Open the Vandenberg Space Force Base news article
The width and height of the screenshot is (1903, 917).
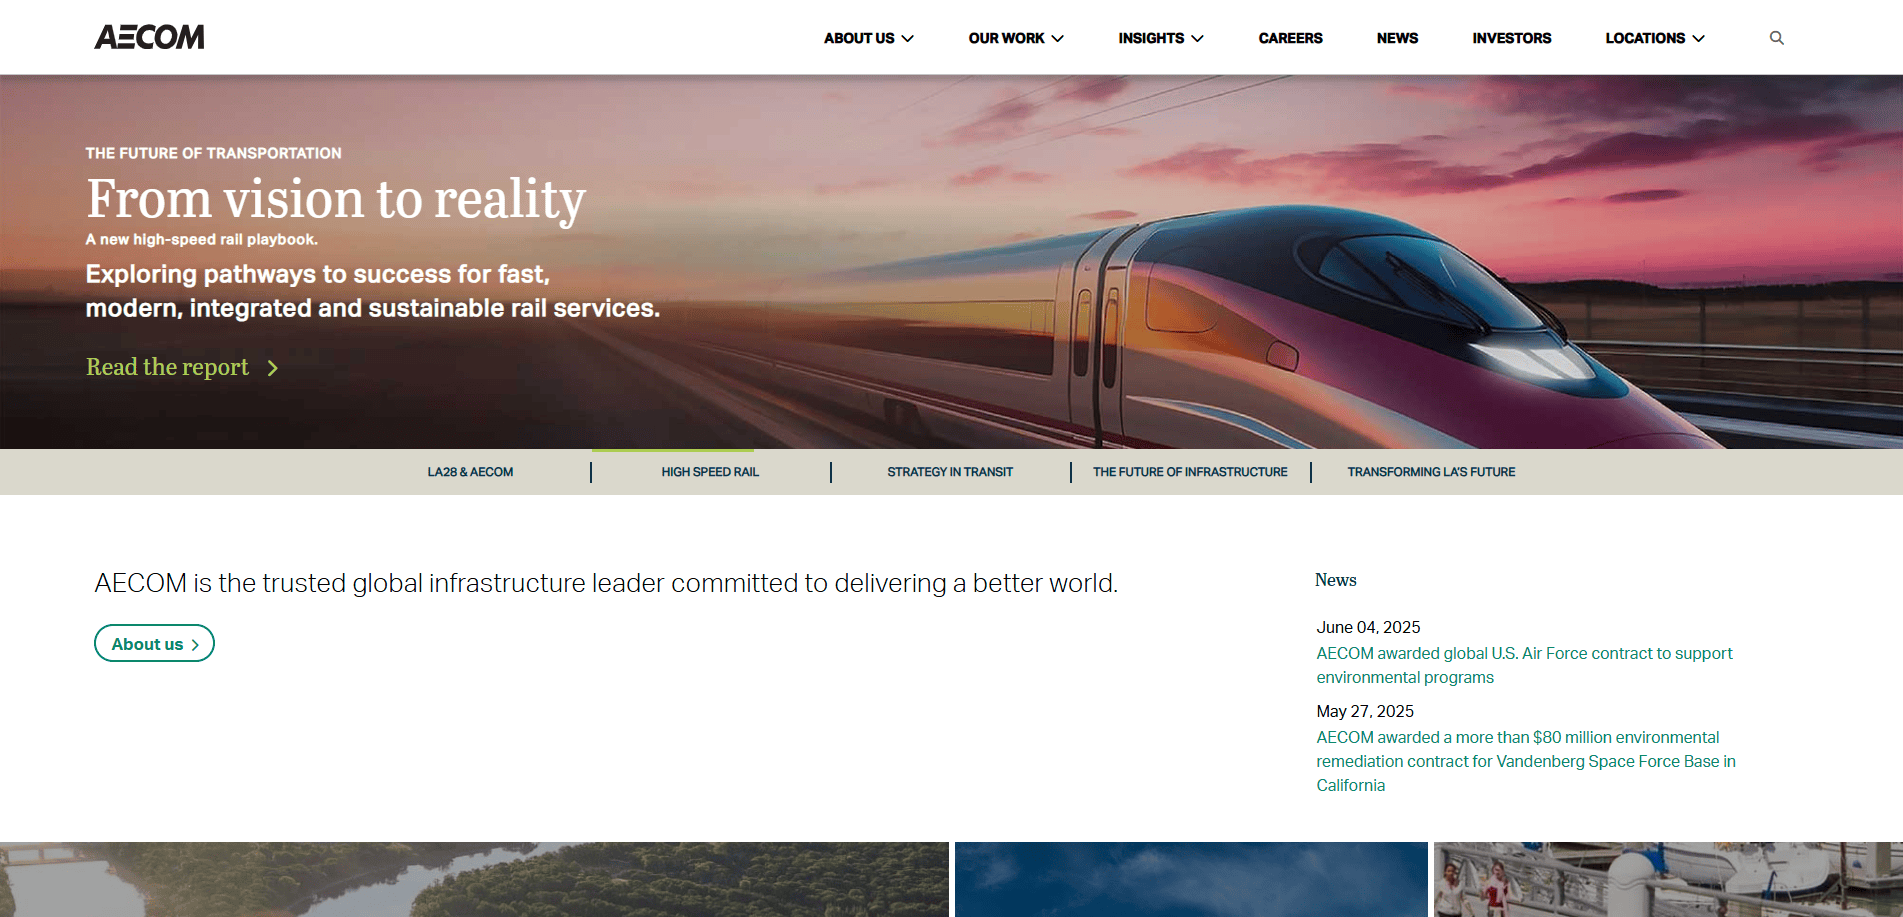(x=1525, y=761)
